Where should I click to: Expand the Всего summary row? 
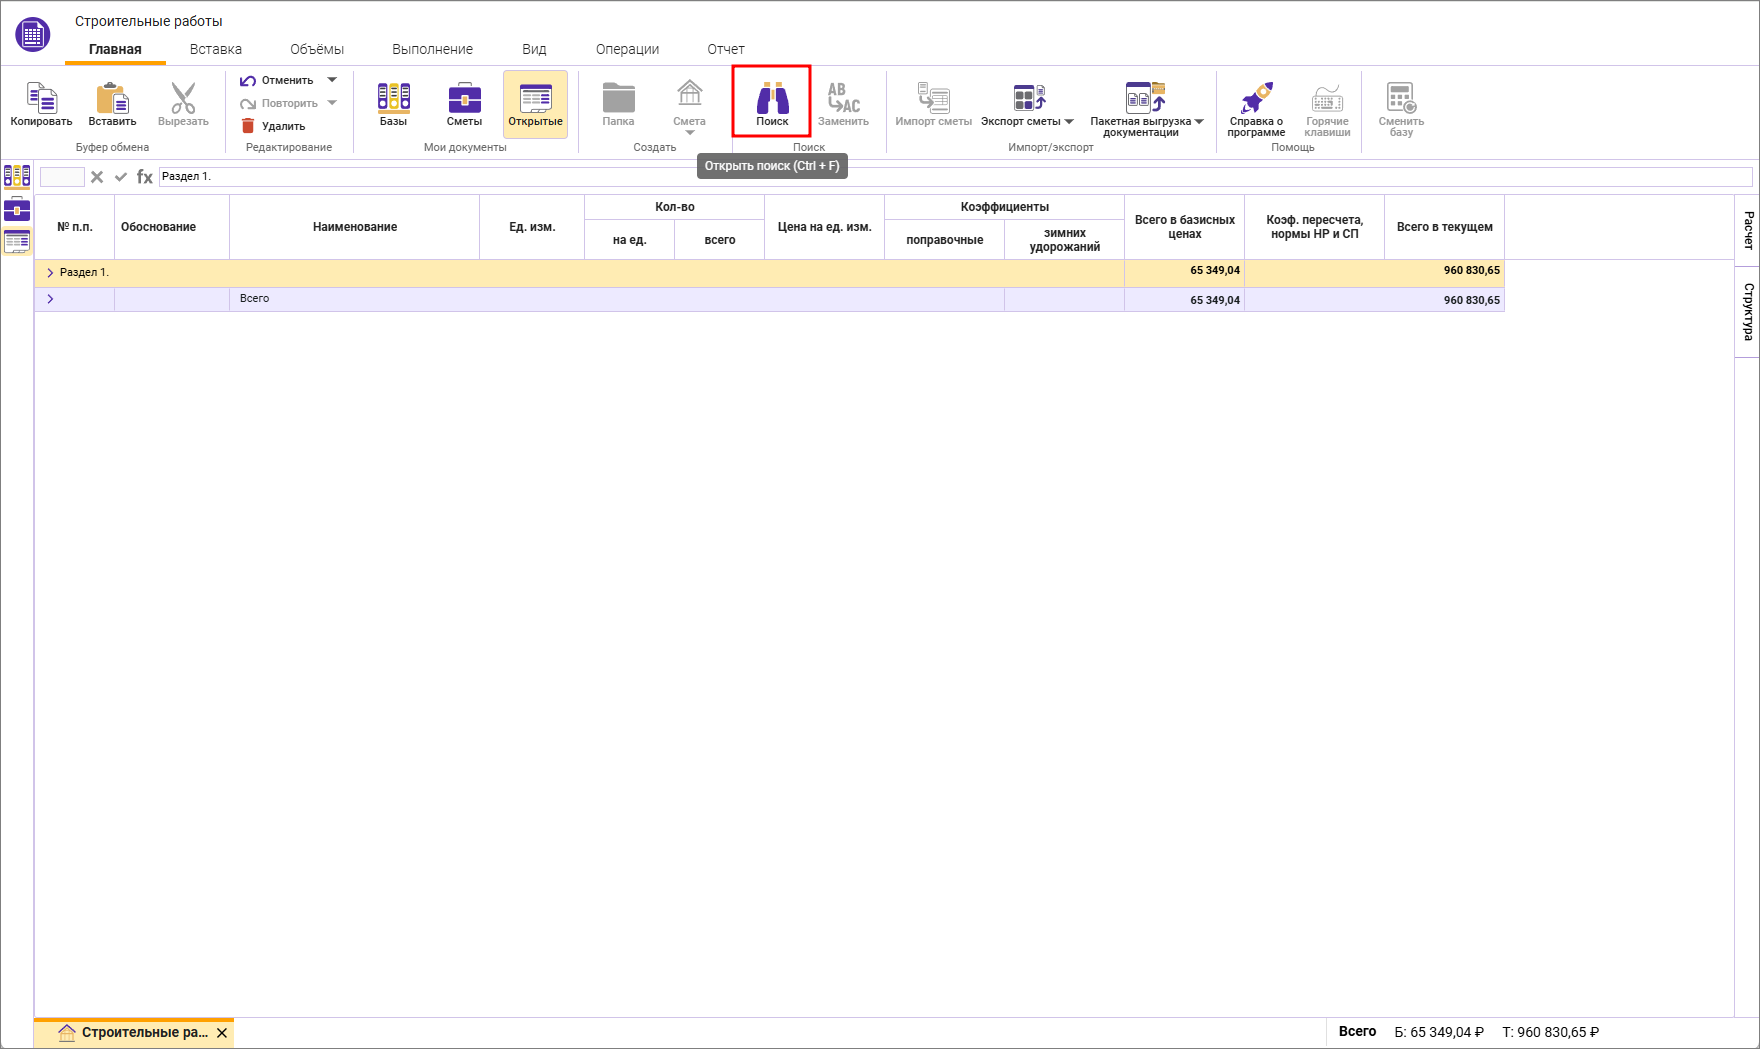click(x=50, y=299)
